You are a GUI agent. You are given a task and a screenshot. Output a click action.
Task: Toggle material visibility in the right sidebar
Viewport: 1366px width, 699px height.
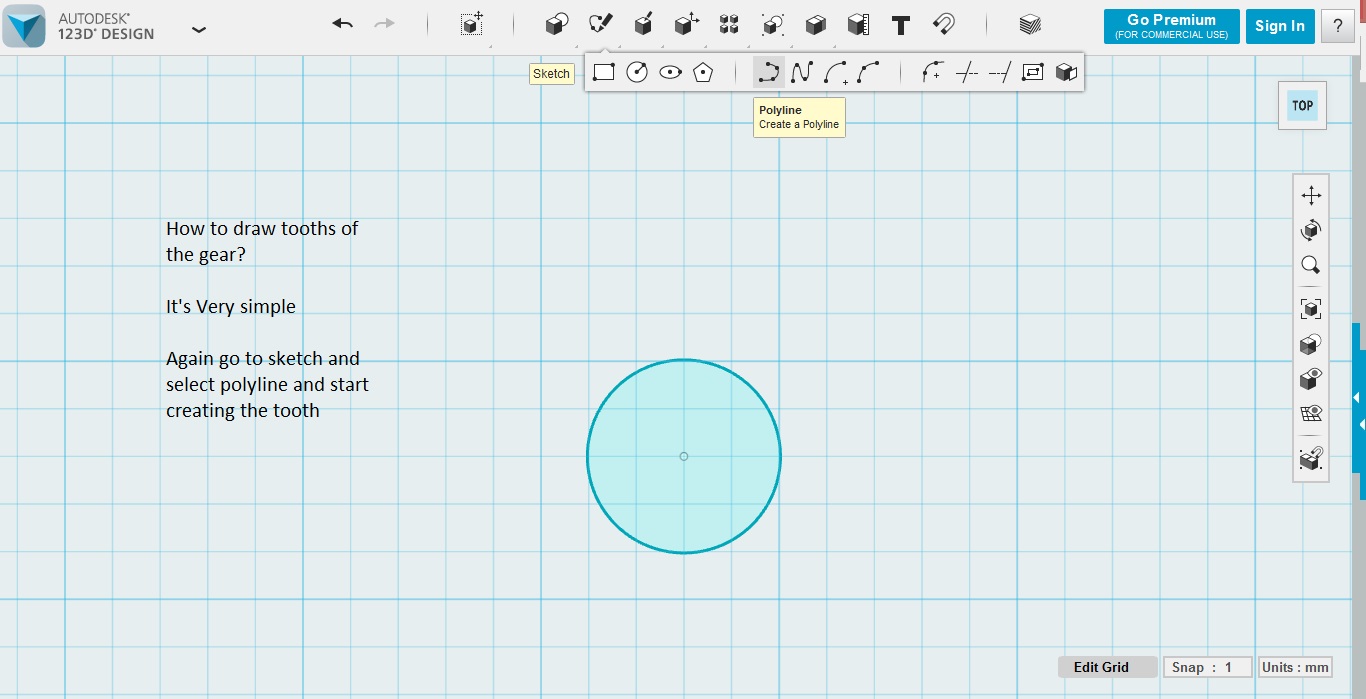click(x=1311, y=343)
